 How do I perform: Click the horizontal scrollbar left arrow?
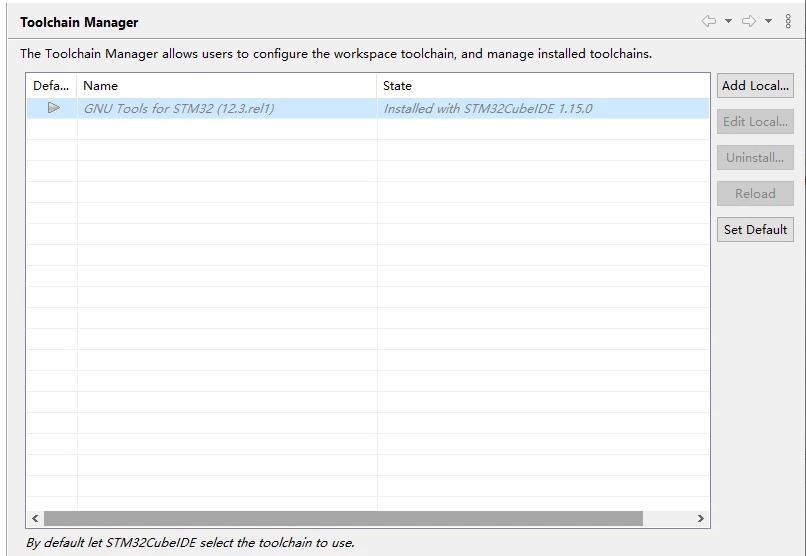point(35,518)
